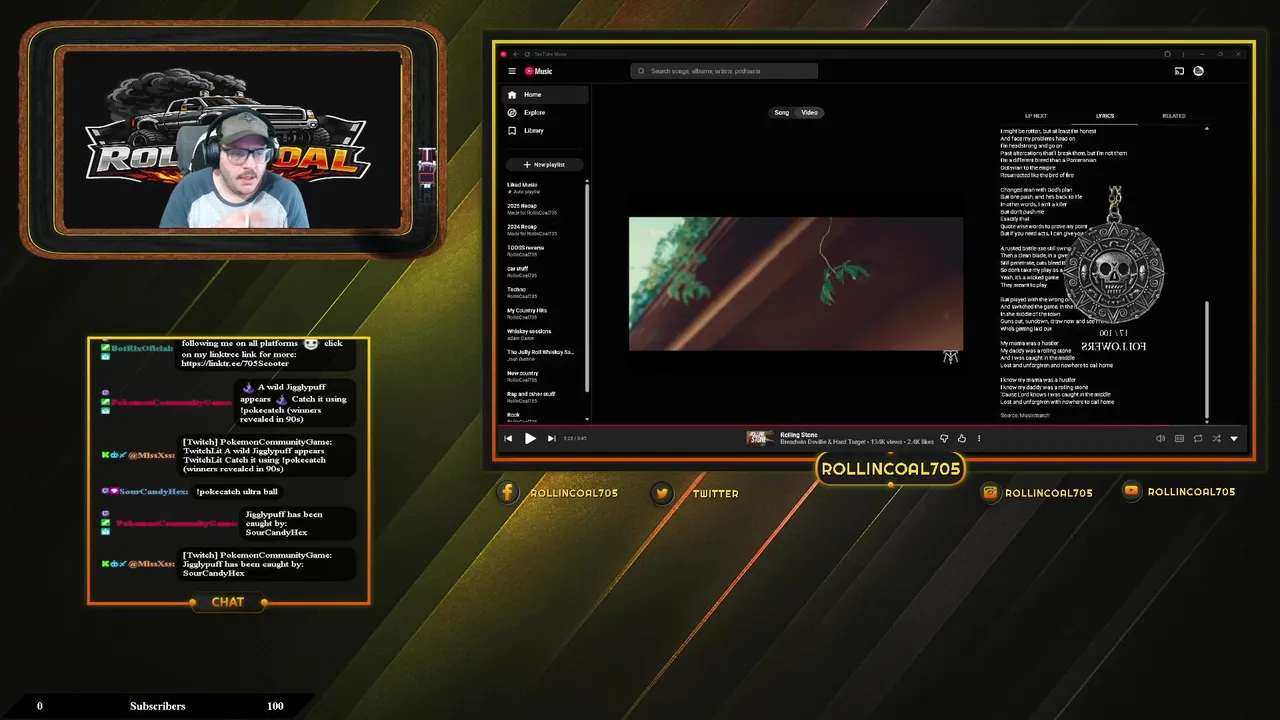Select Library in the sidebar menu
Viewport: 1280px width, 720px height.
[x=545, y=131]
